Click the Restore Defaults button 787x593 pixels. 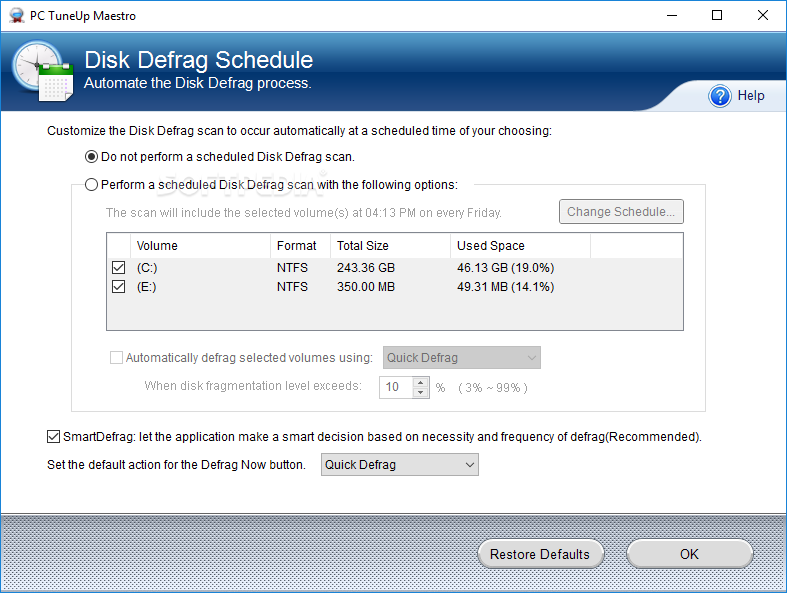tap(540, 554)
